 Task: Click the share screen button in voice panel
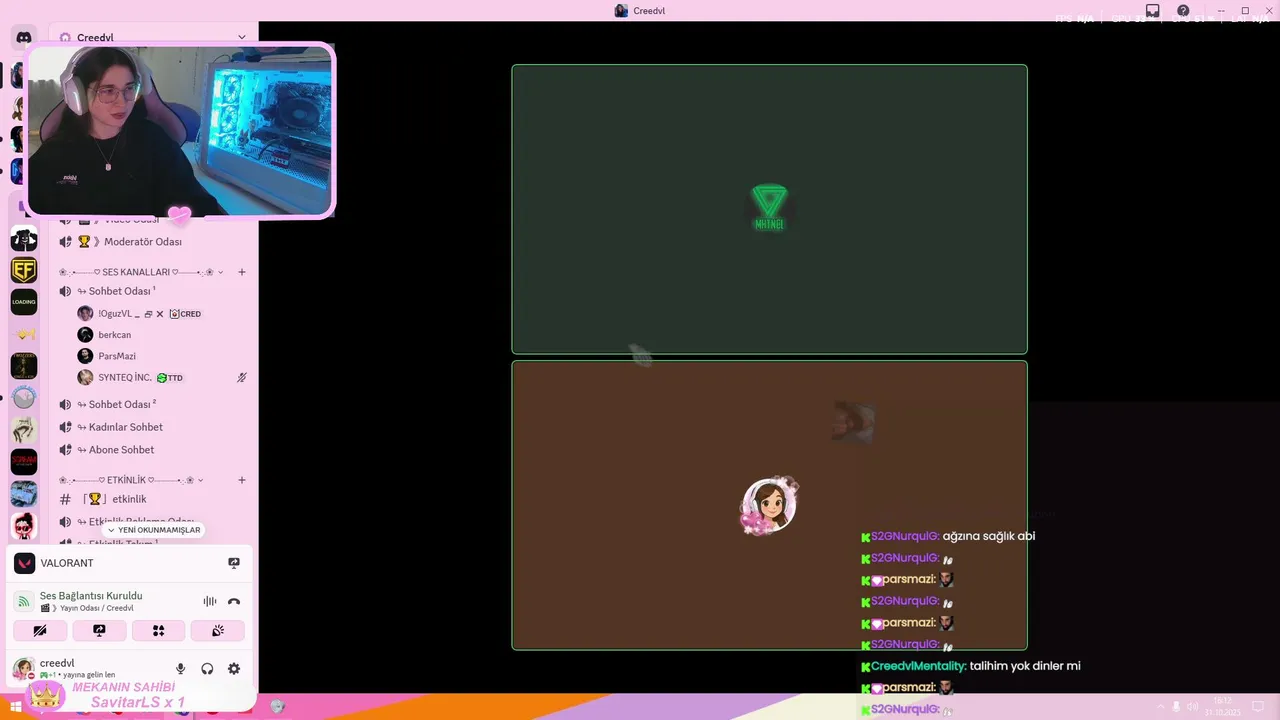point(99,630)
